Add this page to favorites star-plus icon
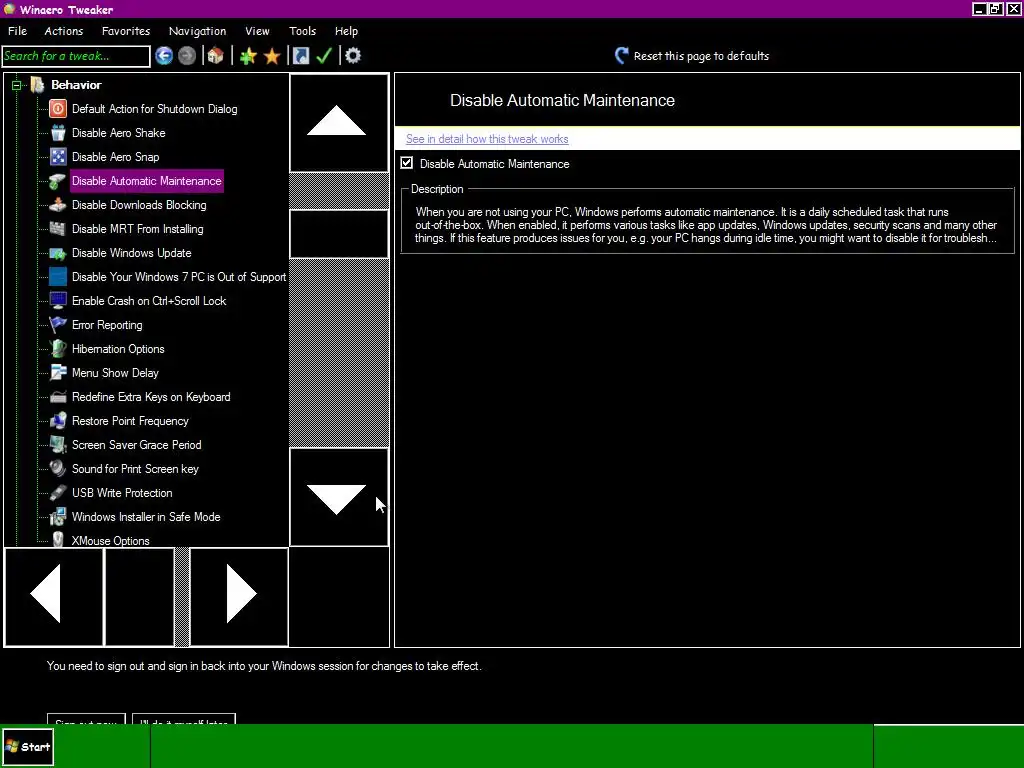1024x768 pixels. pyautogui.click(x=248, y=56)
